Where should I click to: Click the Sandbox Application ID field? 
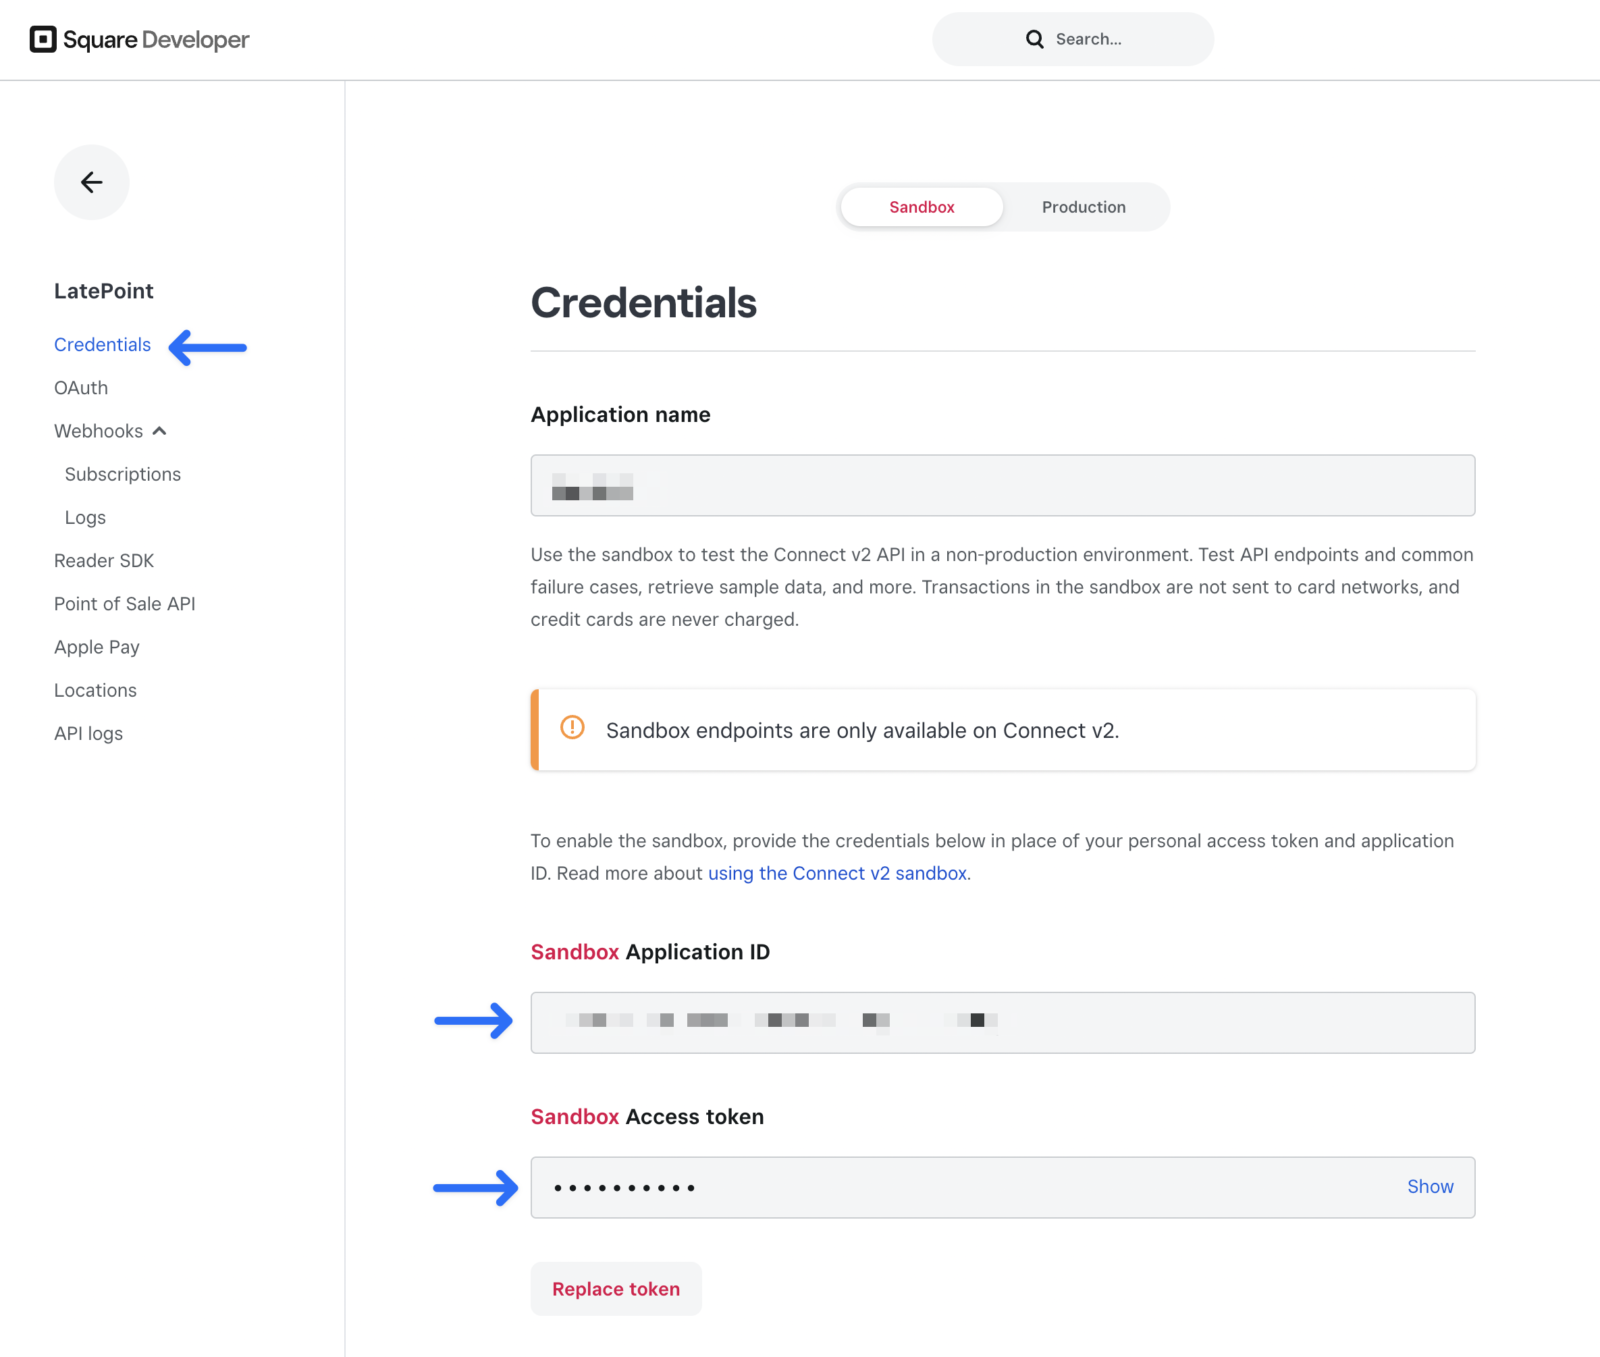[1002, 1022]
